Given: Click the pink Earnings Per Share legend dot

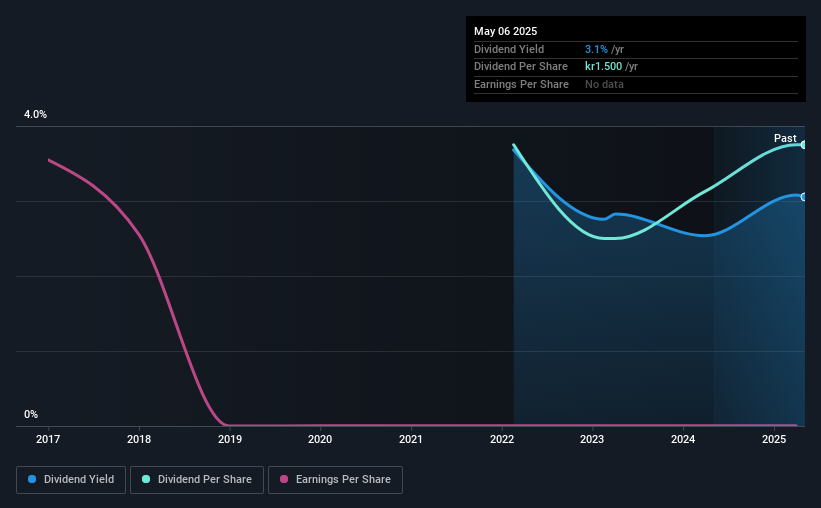Looking at the screenshot, I should click(284, 479).
